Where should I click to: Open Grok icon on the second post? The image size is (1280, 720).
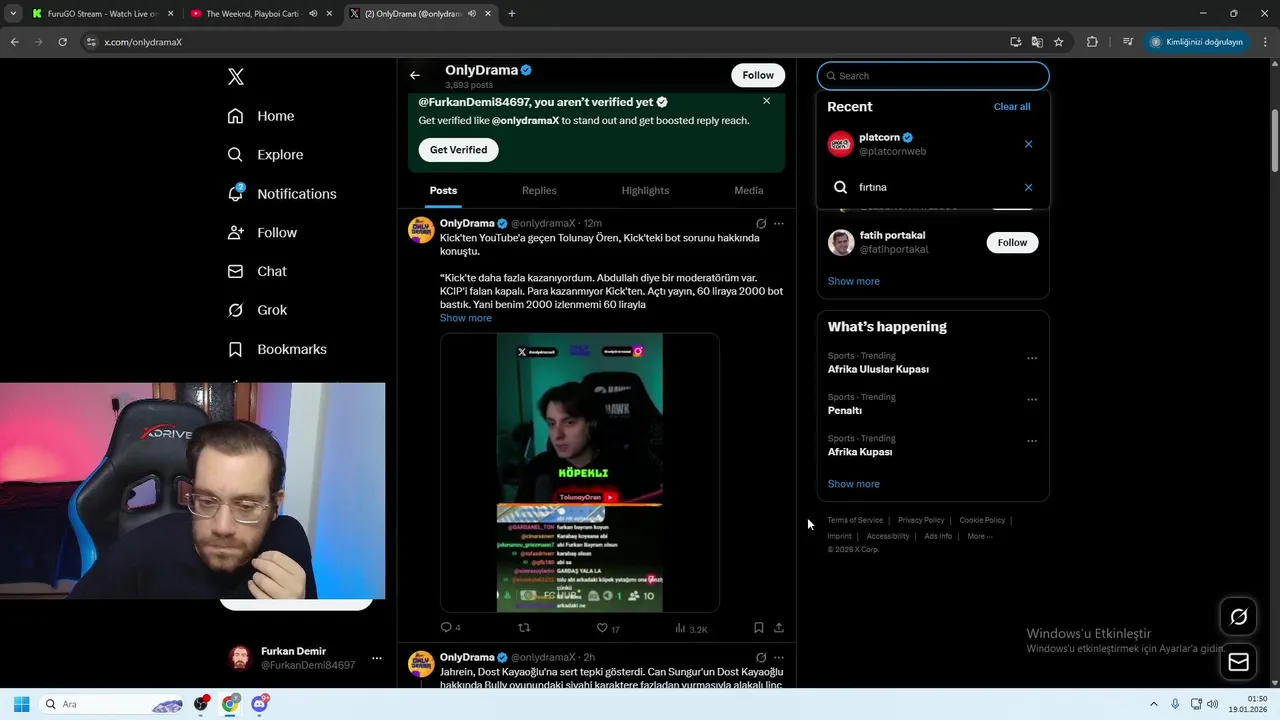761,657
